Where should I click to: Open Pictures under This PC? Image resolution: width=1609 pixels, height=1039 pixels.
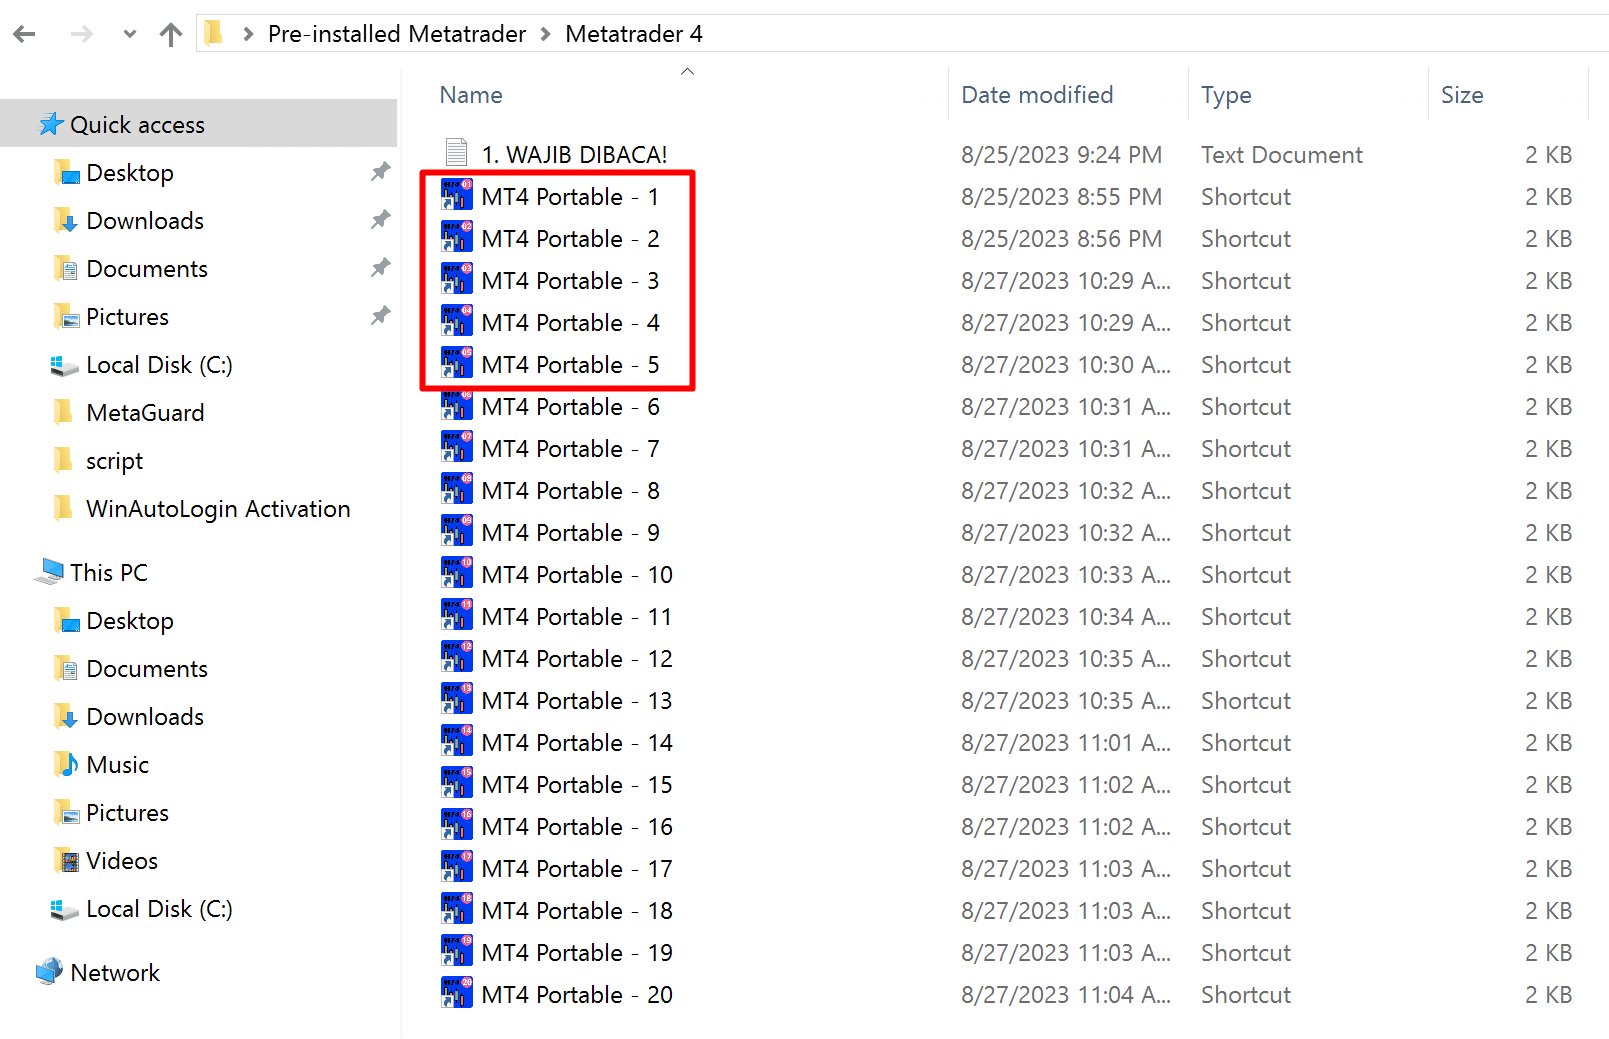tap(127, 813)
